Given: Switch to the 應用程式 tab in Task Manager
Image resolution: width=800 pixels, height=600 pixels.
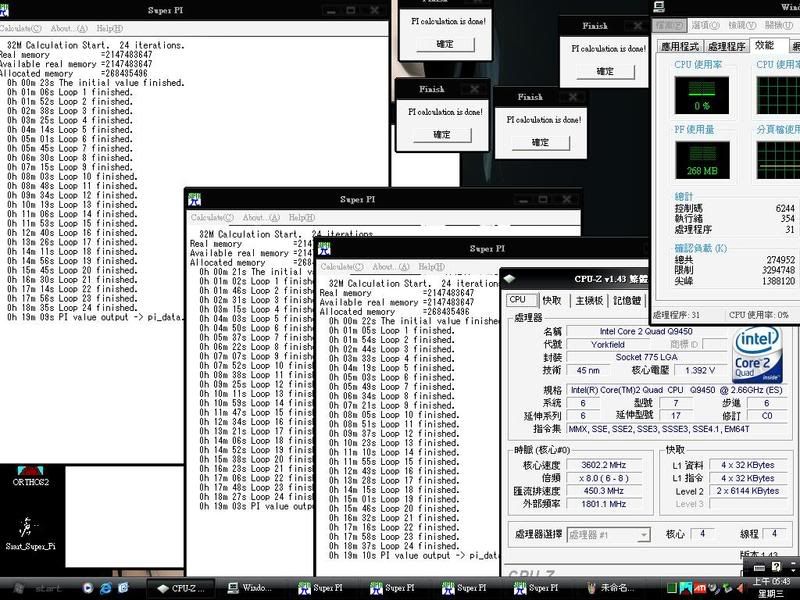Looking at the screenshot, I should pos(680,46).
